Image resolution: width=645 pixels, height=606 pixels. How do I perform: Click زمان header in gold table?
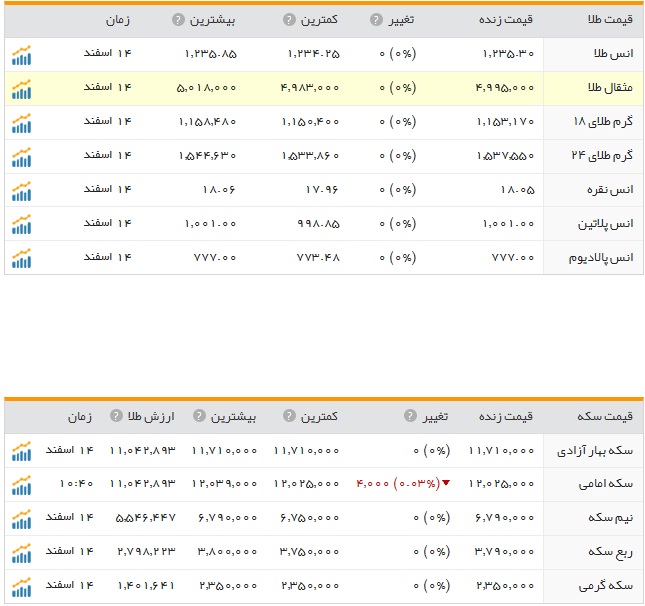[x=118, y=20]
